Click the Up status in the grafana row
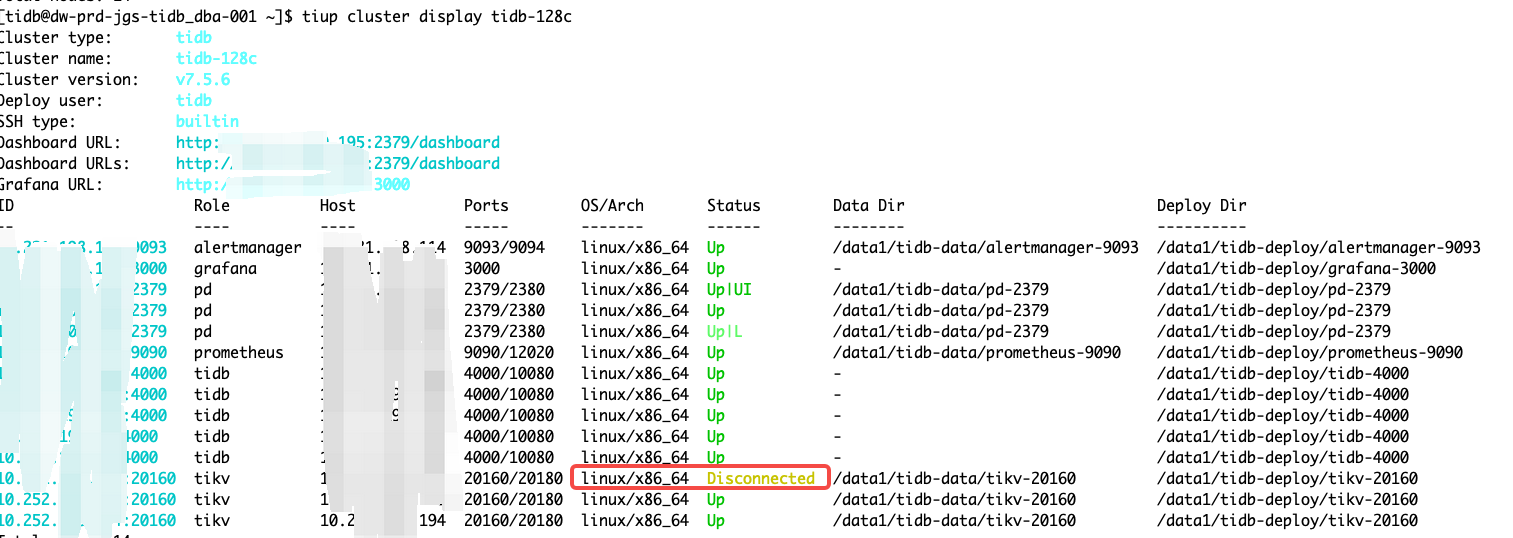Image resolution: width=1513 pixels, height=538 pixels. point(716,268)
